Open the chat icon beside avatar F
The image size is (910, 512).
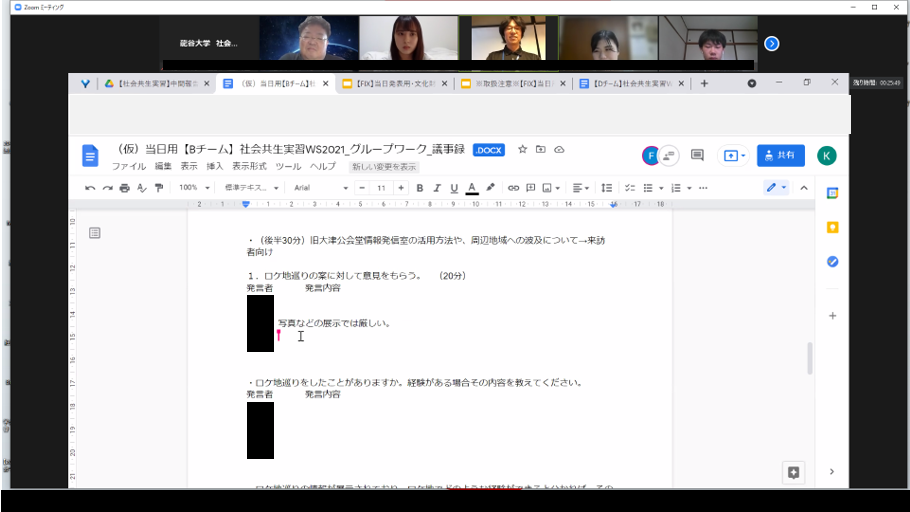point(670,156)
